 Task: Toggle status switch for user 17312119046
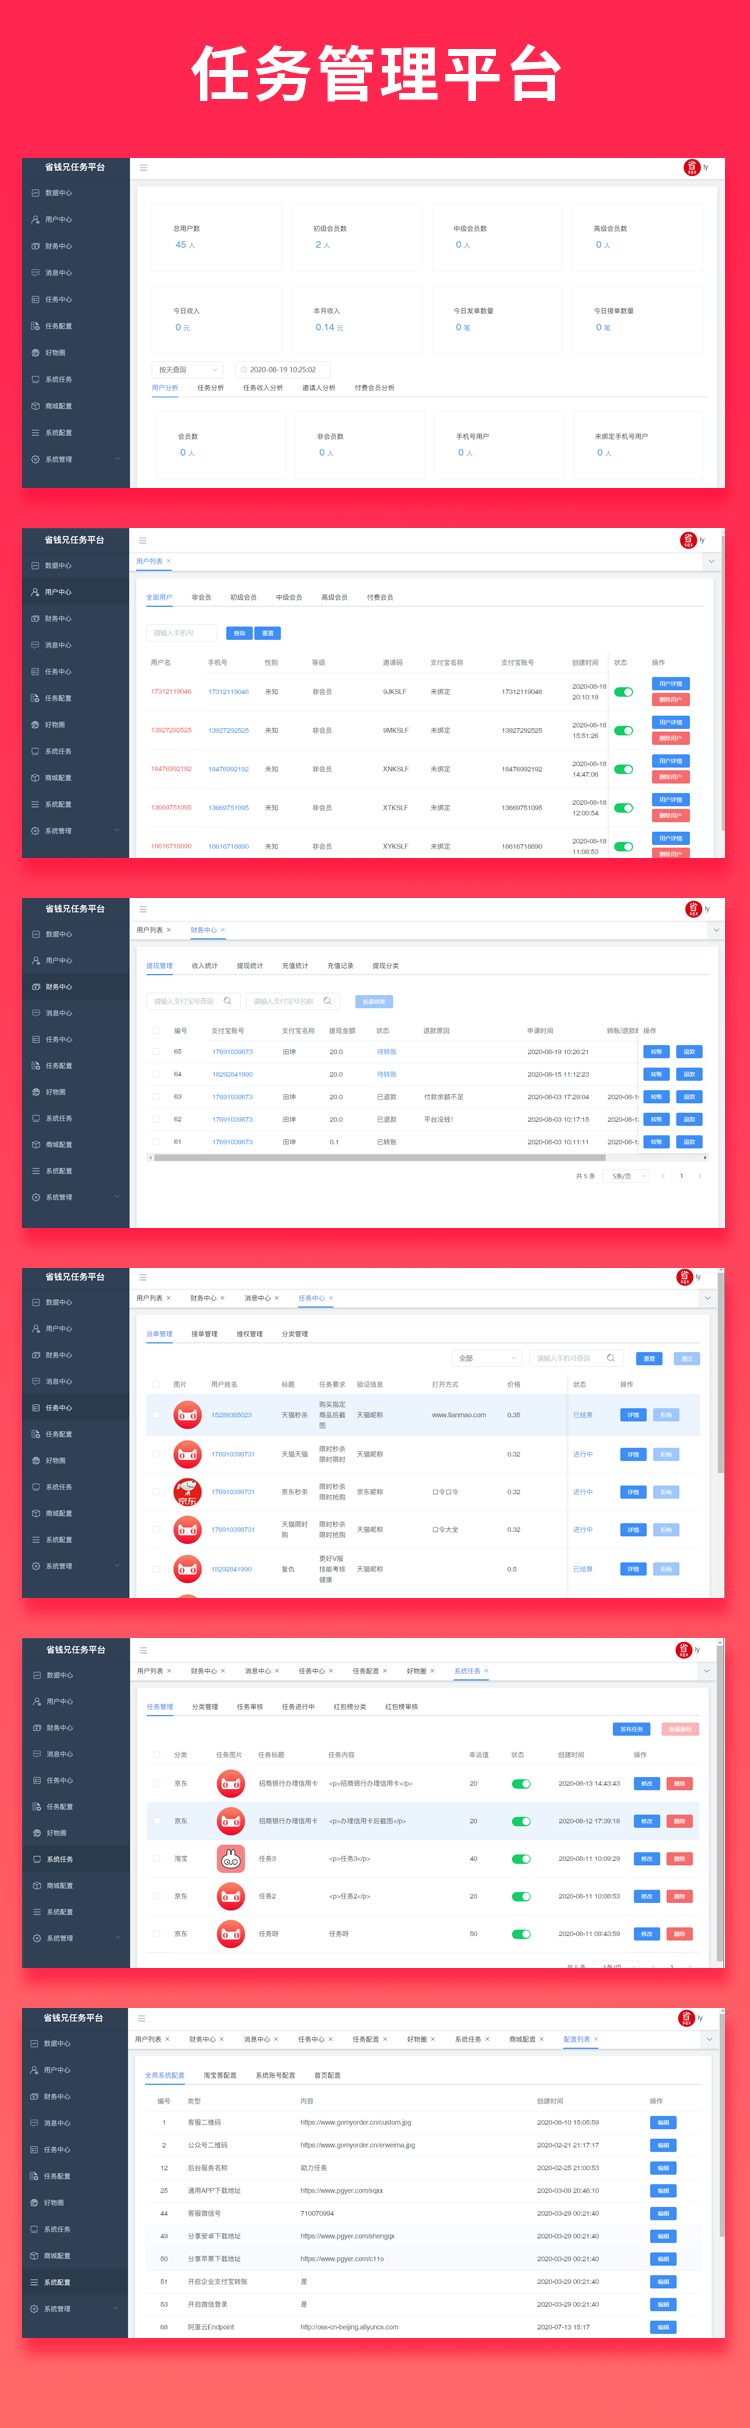[623, 692]
